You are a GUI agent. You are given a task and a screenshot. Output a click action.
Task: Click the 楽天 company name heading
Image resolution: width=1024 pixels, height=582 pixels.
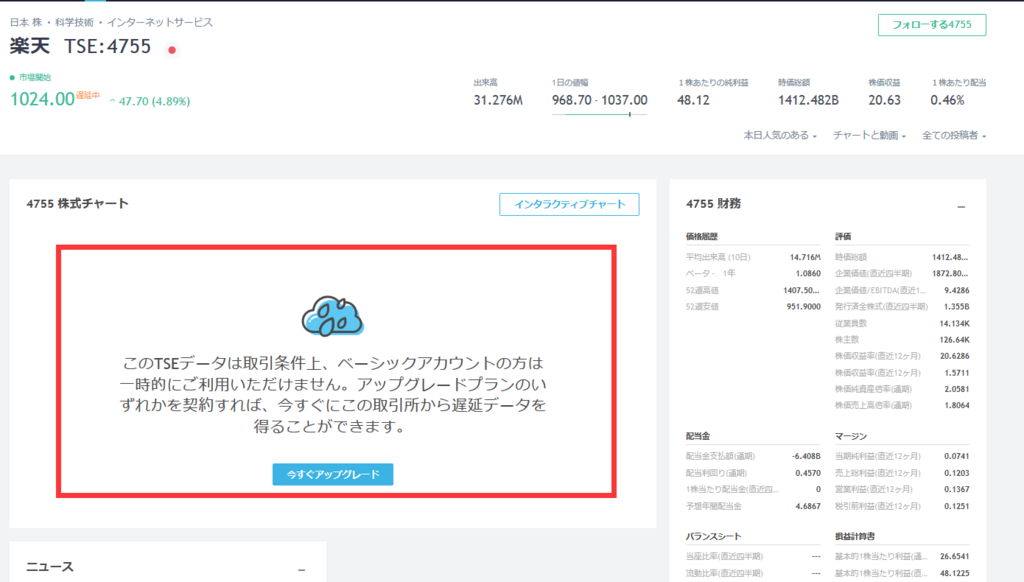coord(29,46)
